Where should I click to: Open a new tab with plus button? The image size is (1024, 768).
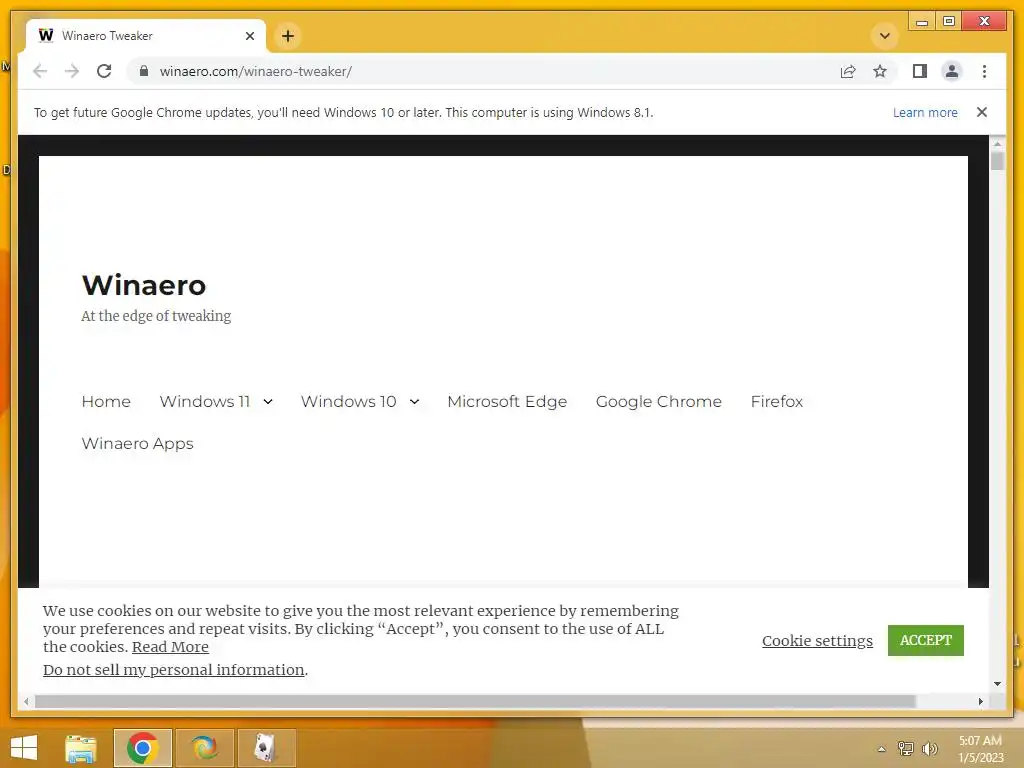coord(288,36)
